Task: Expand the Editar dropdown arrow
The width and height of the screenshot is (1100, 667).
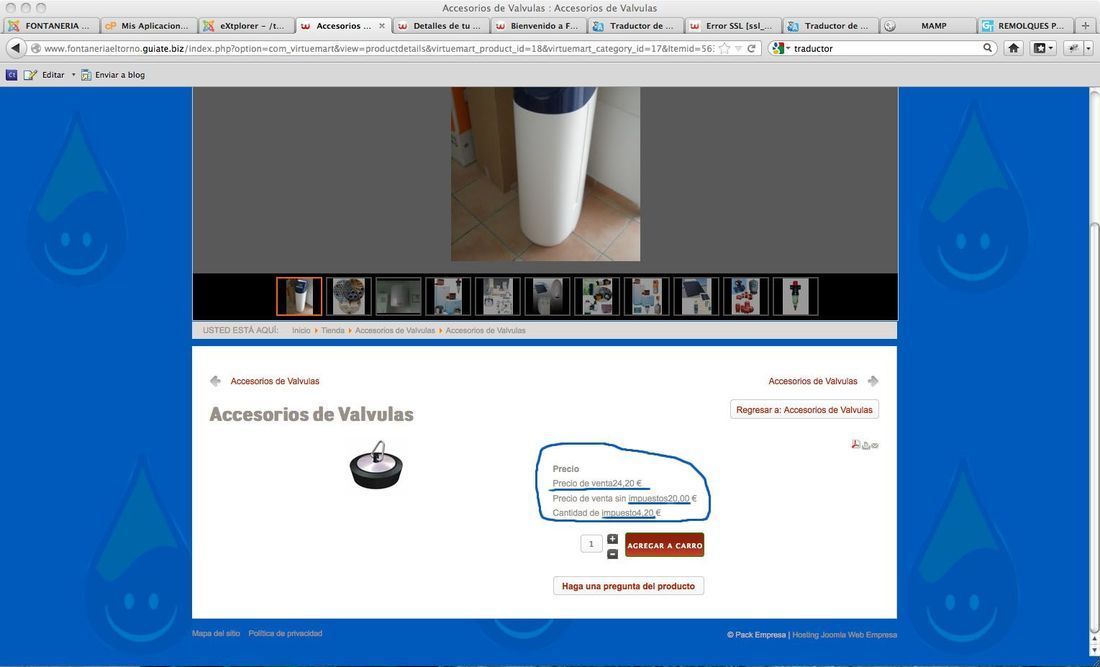Action: [73, 75]
